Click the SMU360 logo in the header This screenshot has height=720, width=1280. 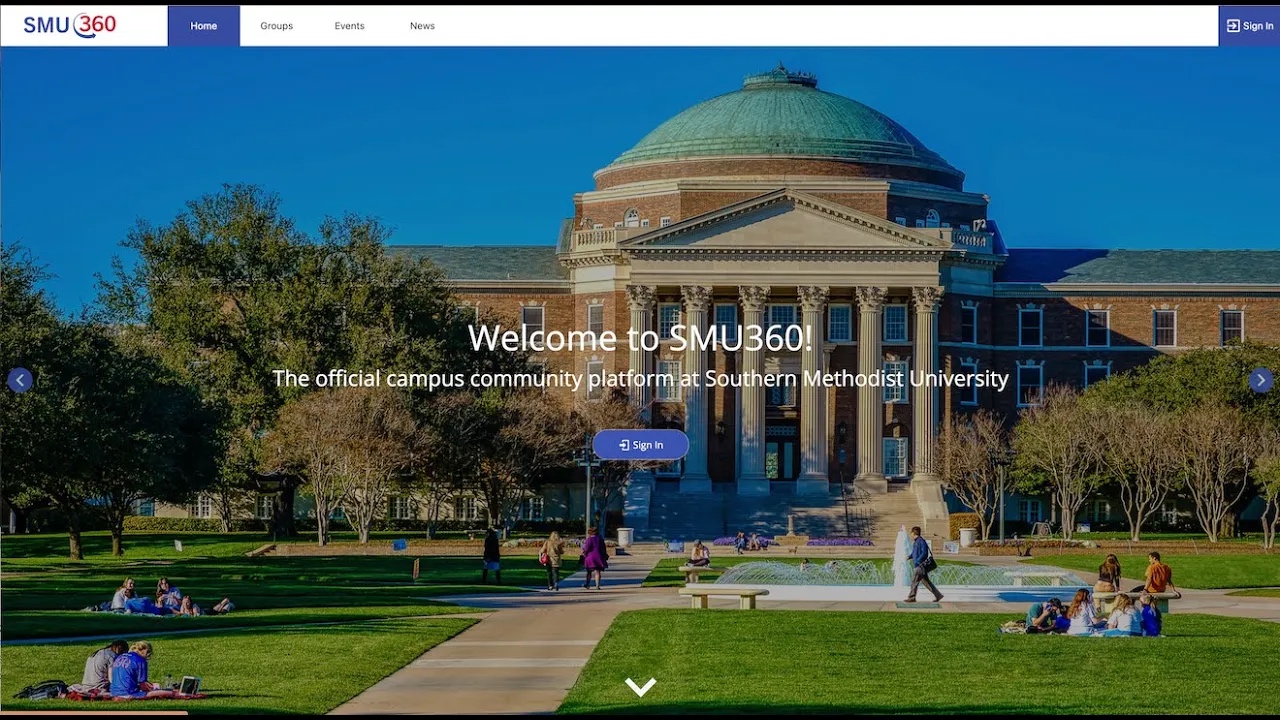[x=70, y=25]
